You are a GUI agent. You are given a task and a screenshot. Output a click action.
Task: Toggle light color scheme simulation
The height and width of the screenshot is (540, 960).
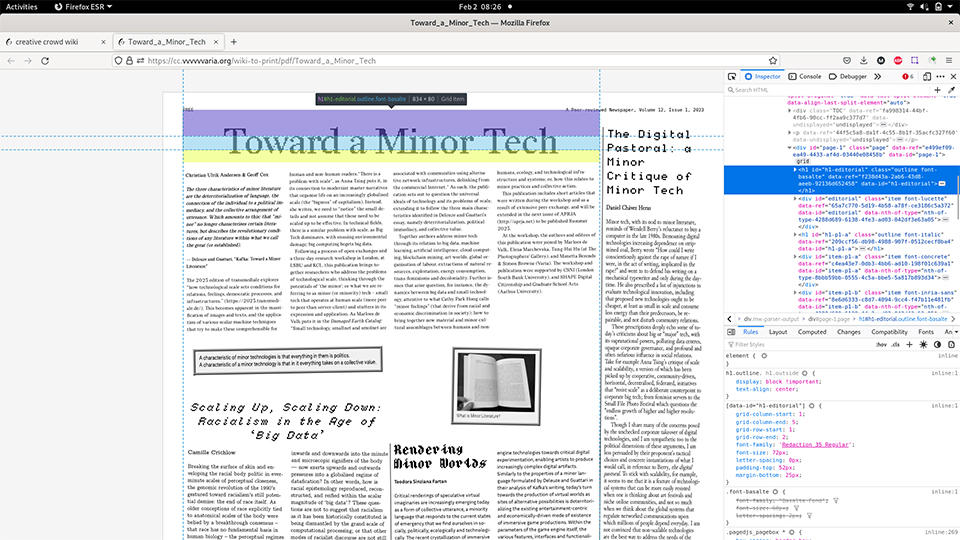coord(922,344)
